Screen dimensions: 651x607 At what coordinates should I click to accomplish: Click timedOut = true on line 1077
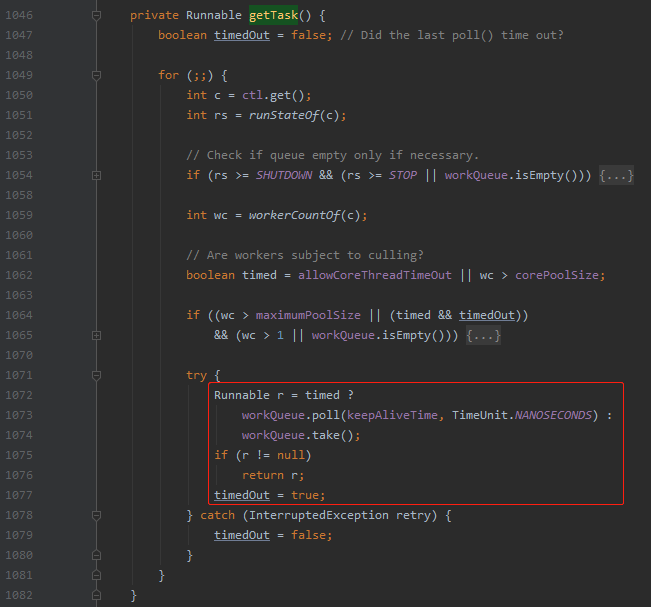(269, 495)
